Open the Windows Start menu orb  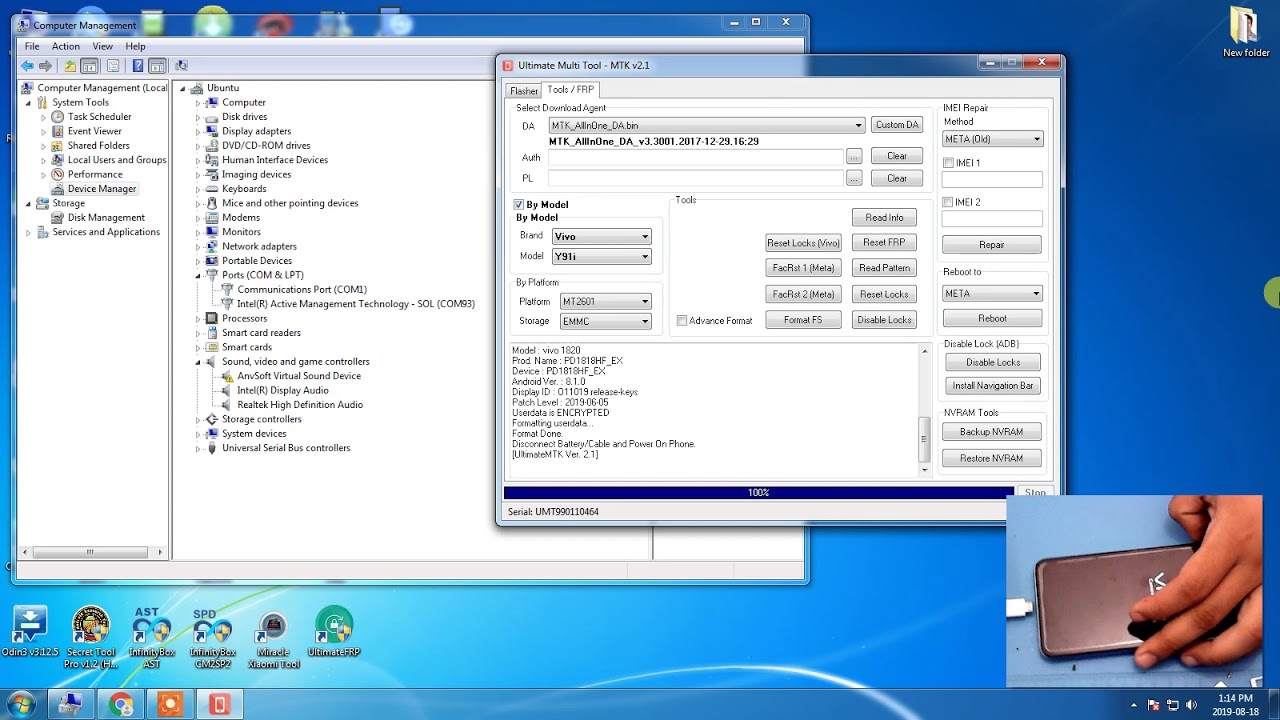pos(21,704)
